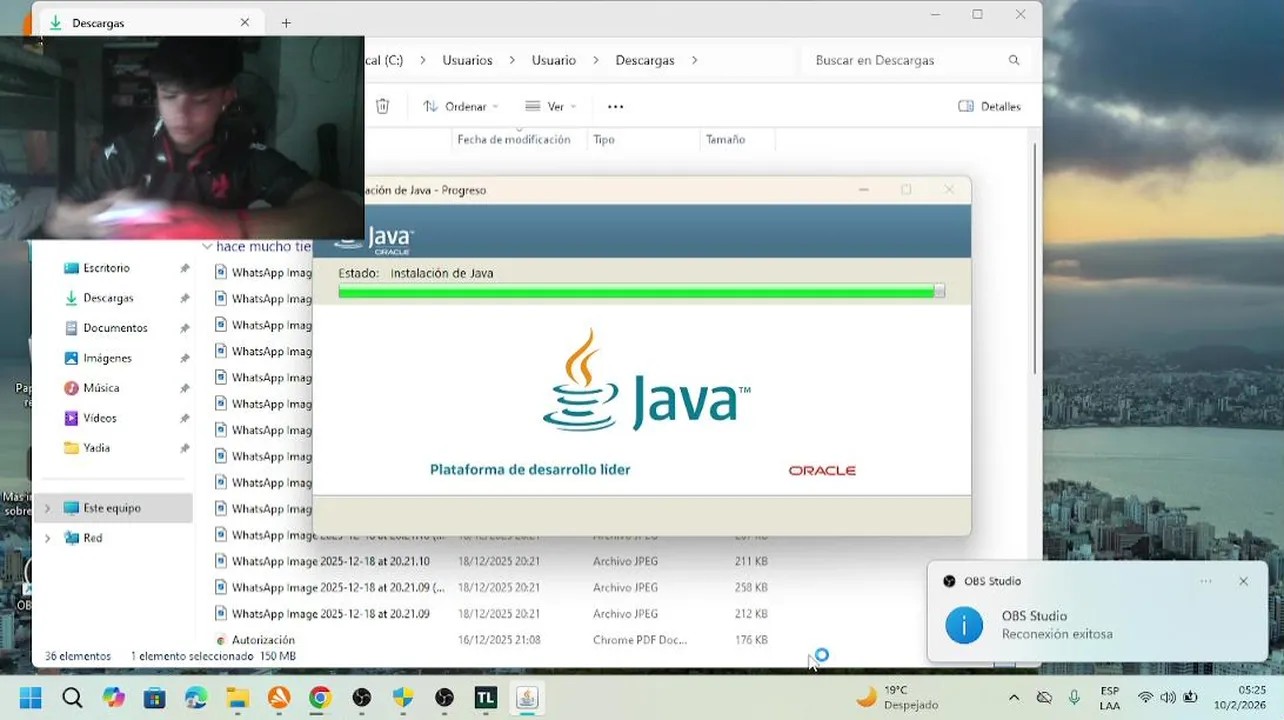The height and width of the screenshot is (720, 1284).
Task: Go to Usuarios in the breadcrumb
Action: [467, 60]
